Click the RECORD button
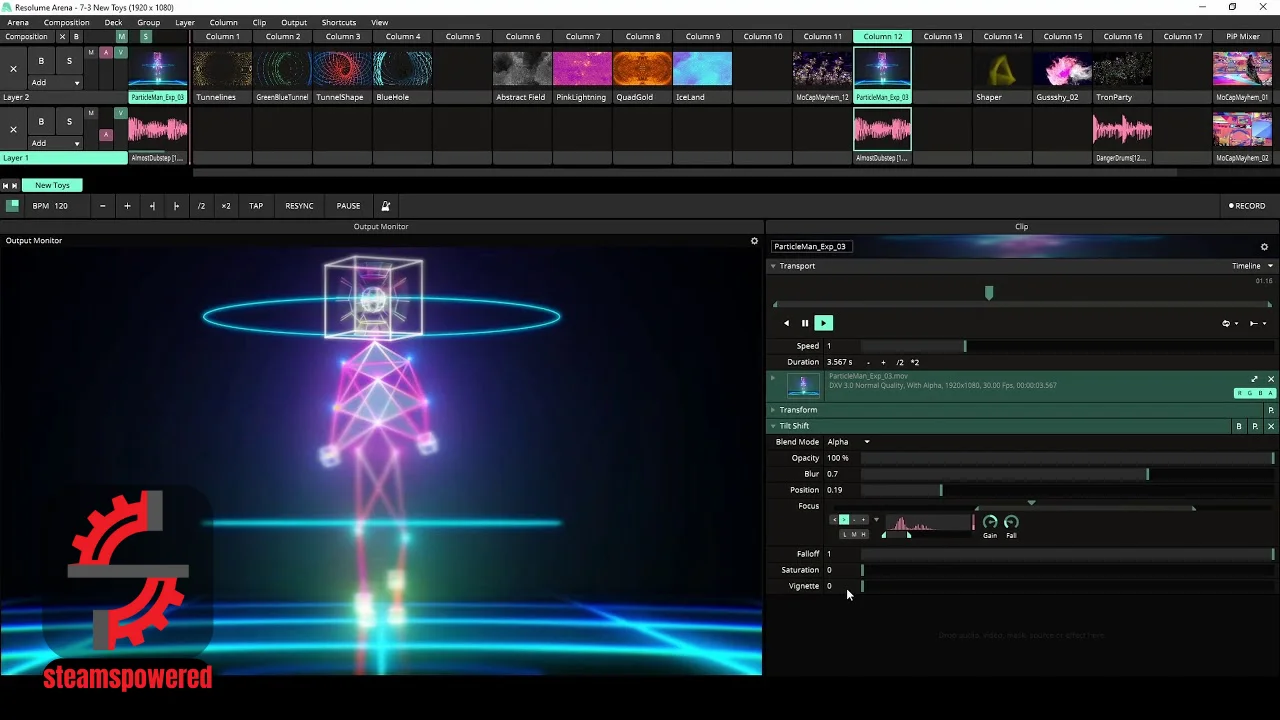Image resolution: width=1280 pixels, height=720 pixels. pos(1247,206)
